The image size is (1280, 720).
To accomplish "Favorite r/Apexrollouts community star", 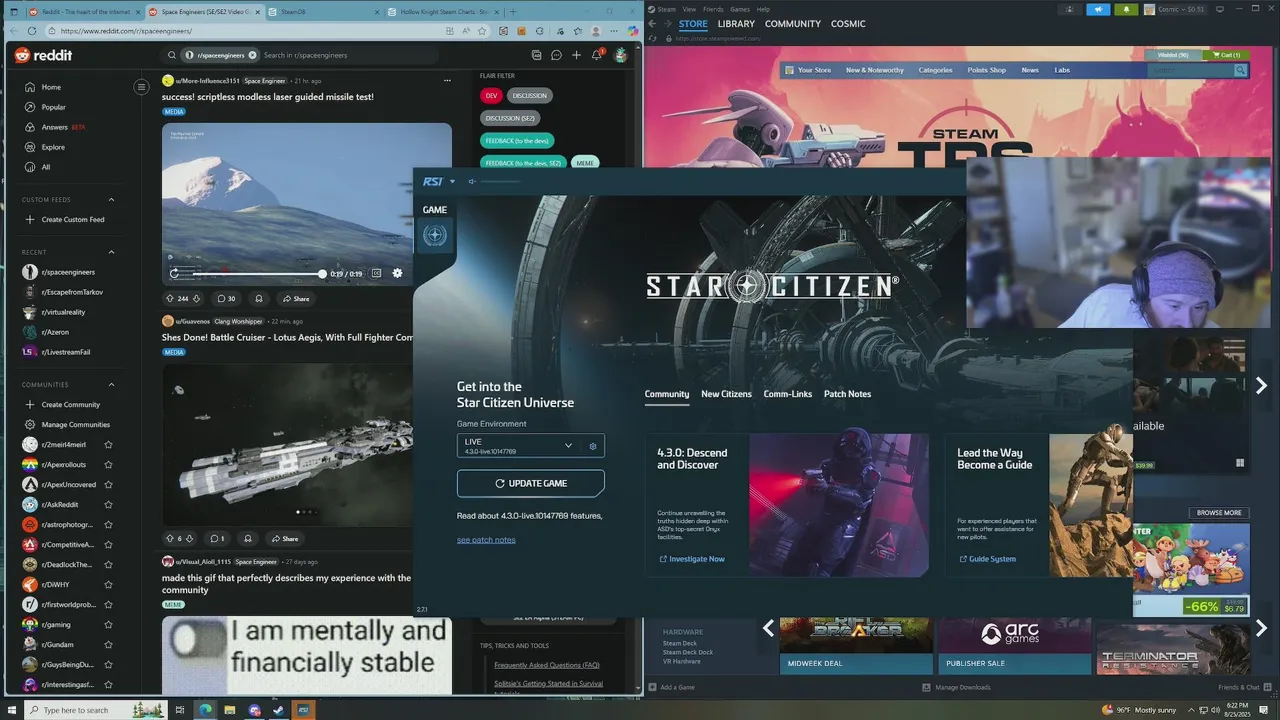I will point(108,464).
